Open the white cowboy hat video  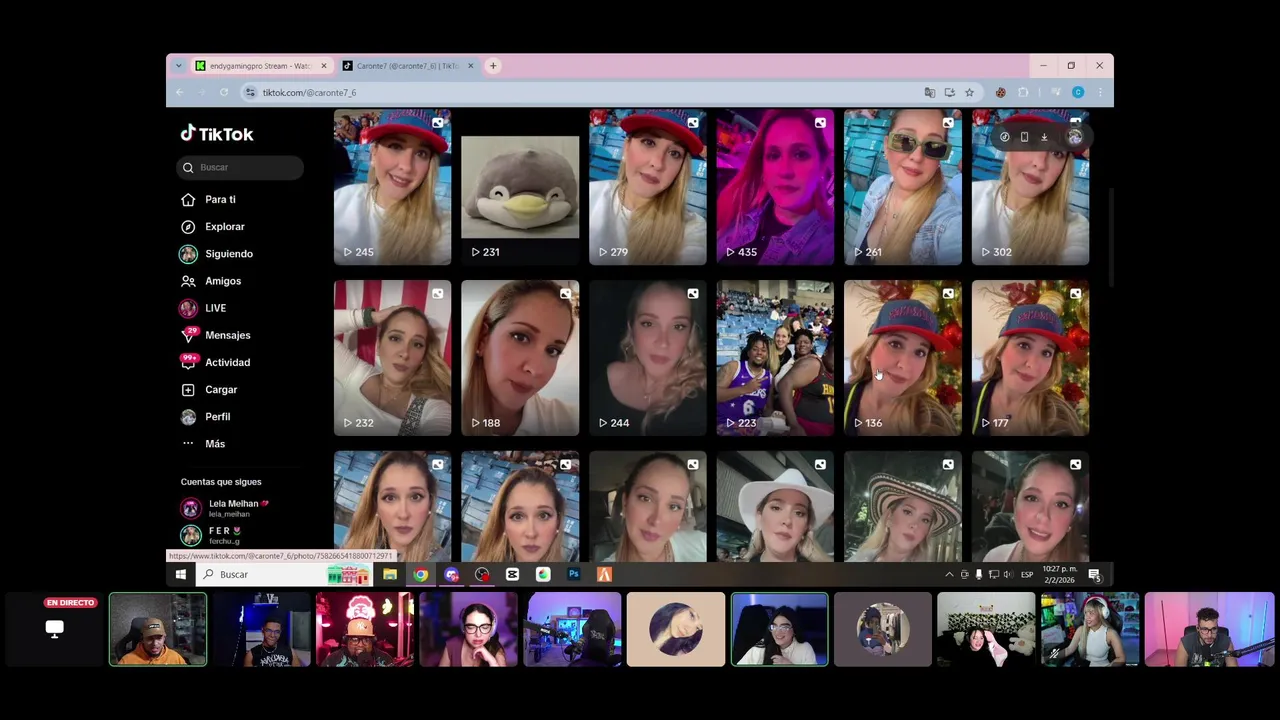[775, 506]
